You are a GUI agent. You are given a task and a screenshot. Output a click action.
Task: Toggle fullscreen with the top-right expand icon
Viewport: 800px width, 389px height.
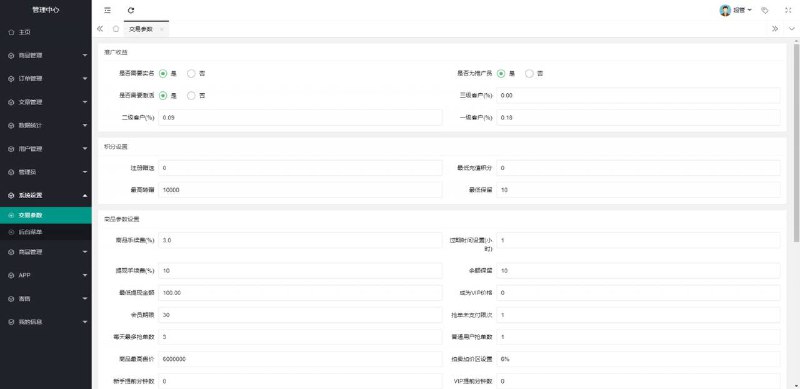(x=788, y=10)
